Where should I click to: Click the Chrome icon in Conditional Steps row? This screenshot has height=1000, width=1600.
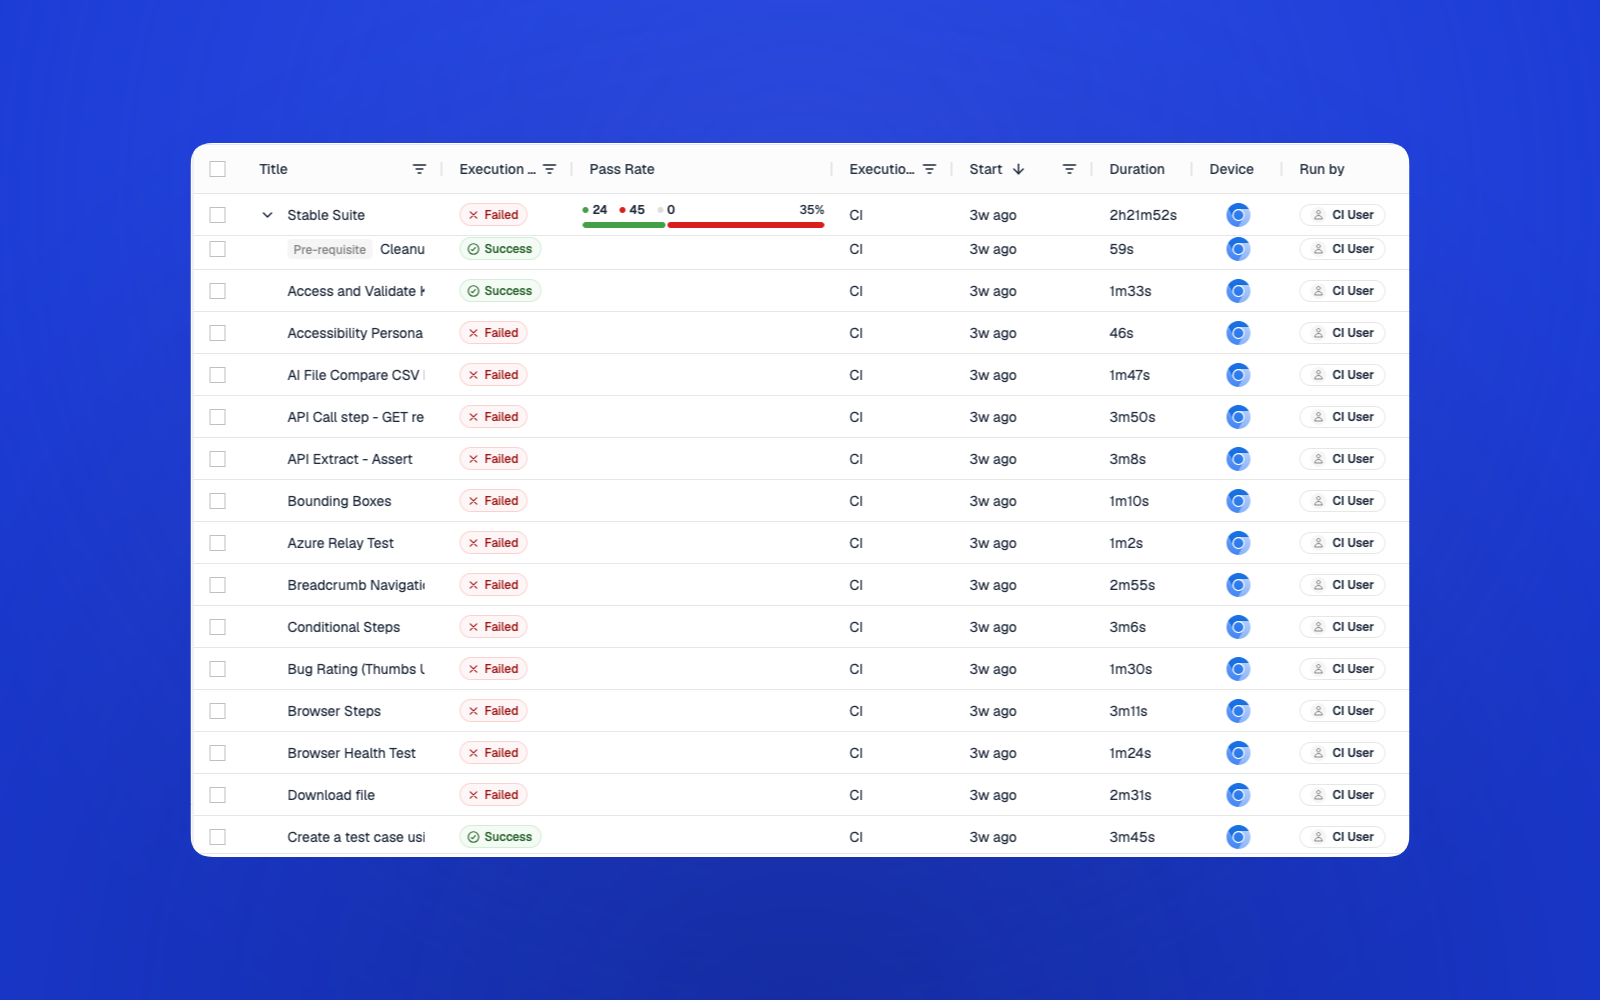coord(1238,627)
